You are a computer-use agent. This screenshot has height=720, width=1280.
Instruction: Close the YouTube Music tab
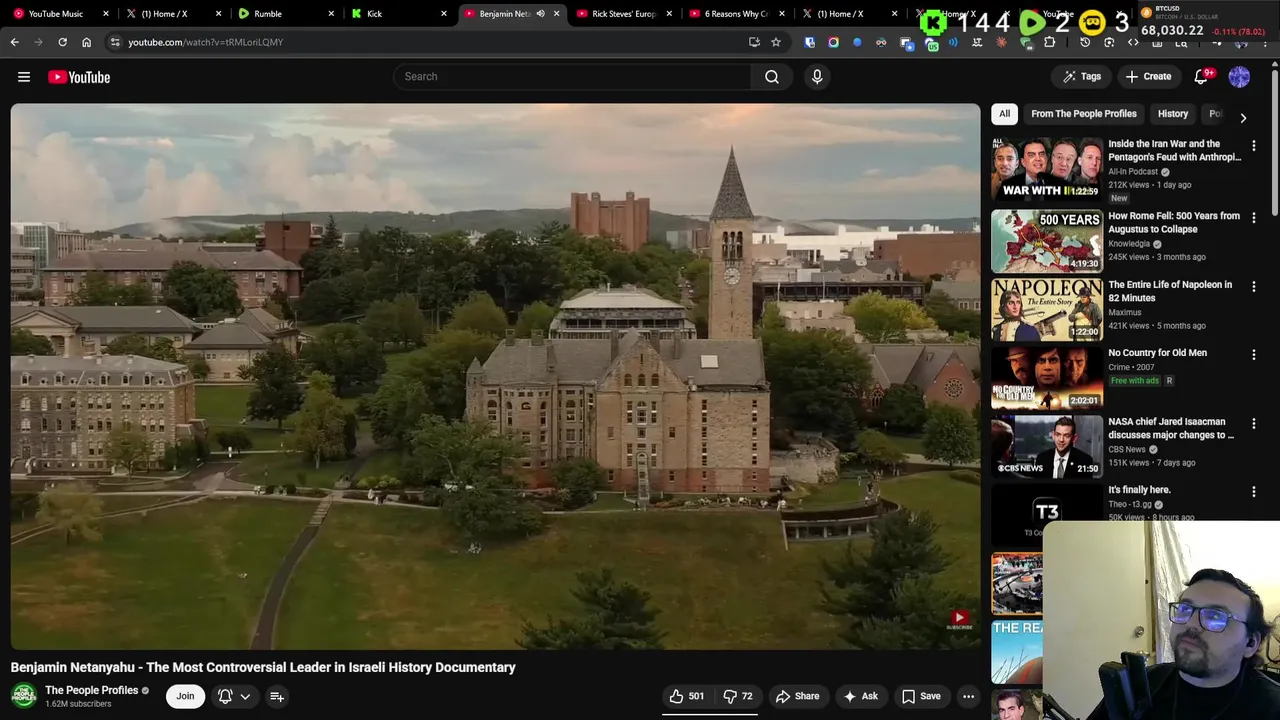click(x=105, y=14)
